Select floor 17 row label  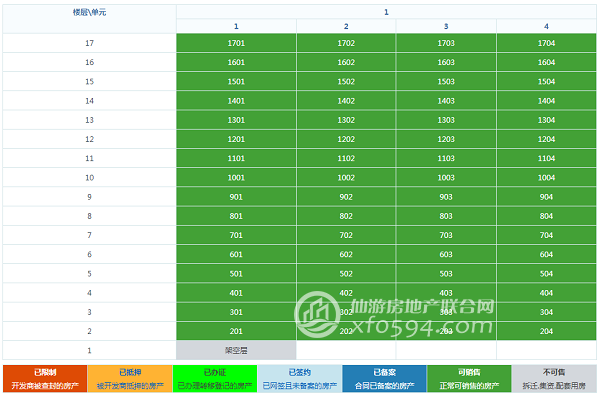(90, 43)
